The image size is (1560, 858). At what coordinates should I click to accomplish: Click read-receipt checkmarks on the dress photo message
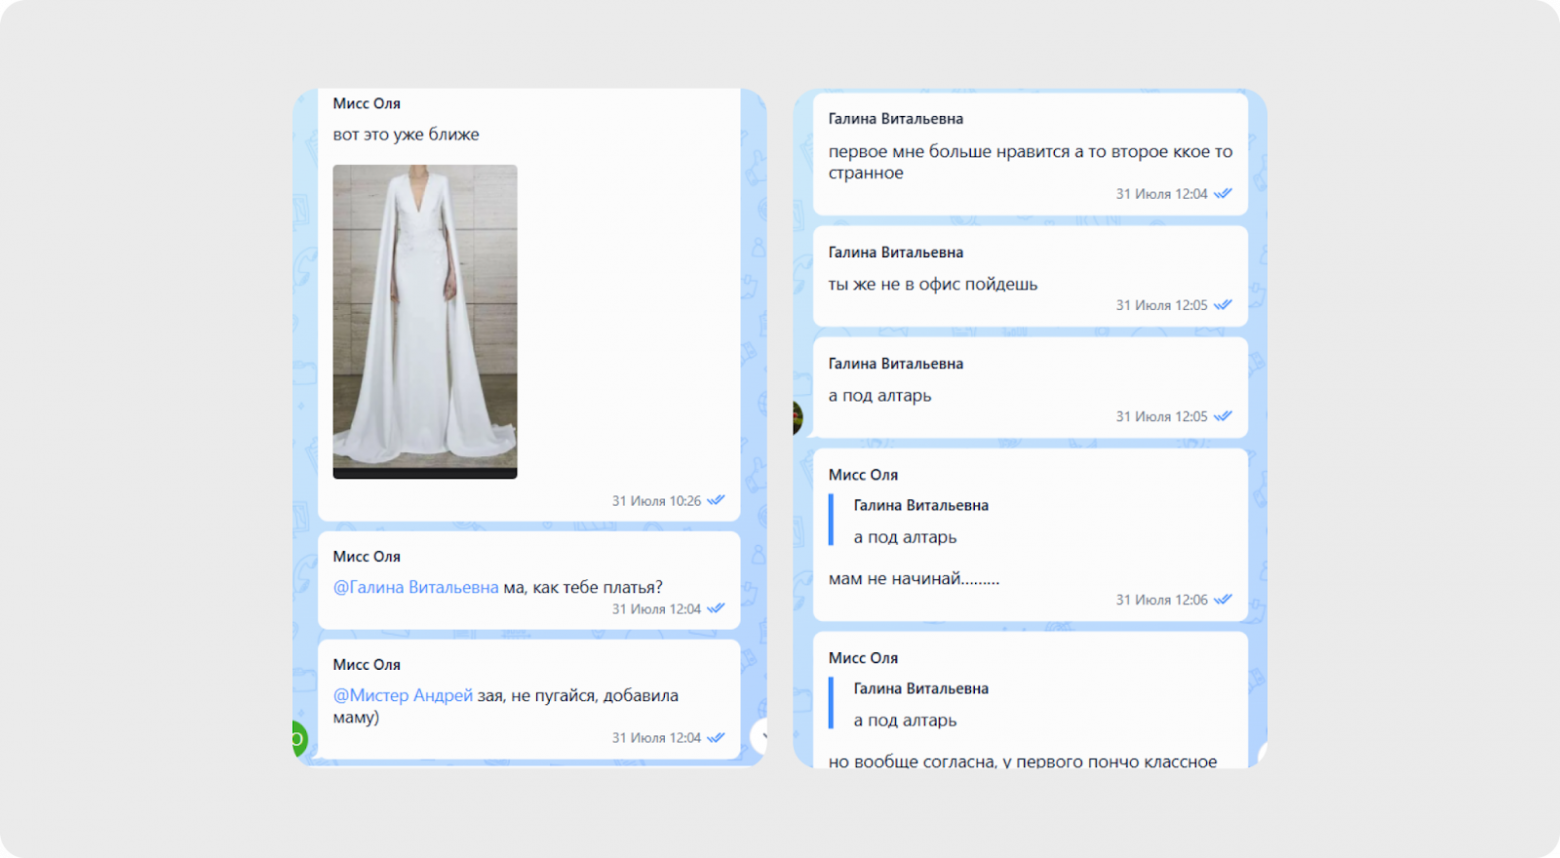(716, 501)
